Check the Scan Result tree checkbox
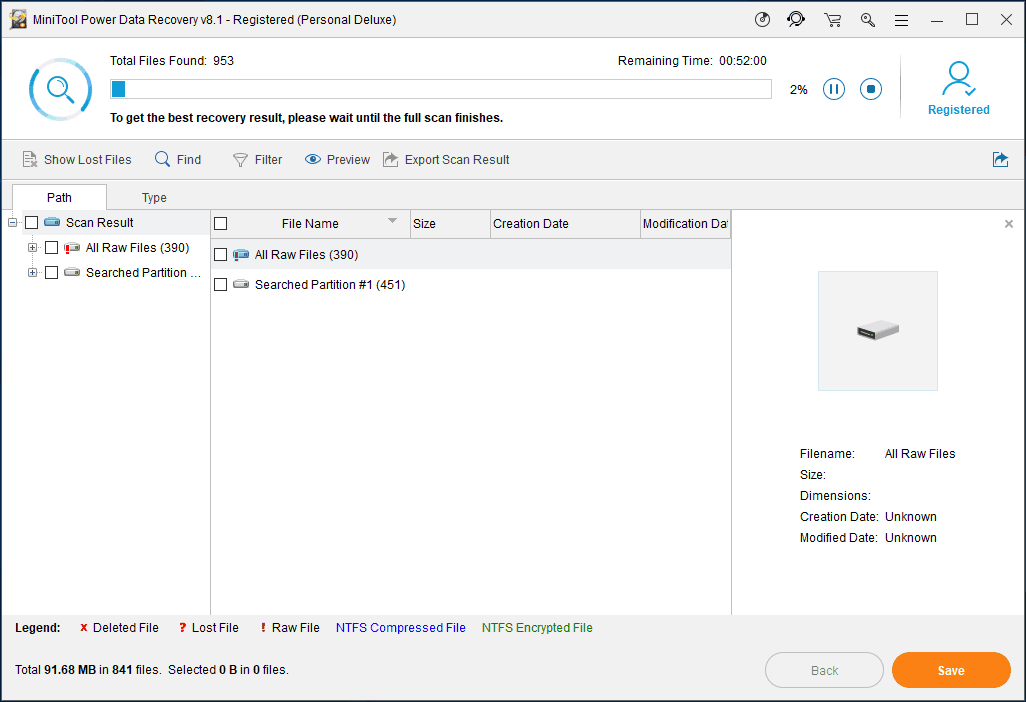Screen dimensions: 1026x702 (31, 222)
